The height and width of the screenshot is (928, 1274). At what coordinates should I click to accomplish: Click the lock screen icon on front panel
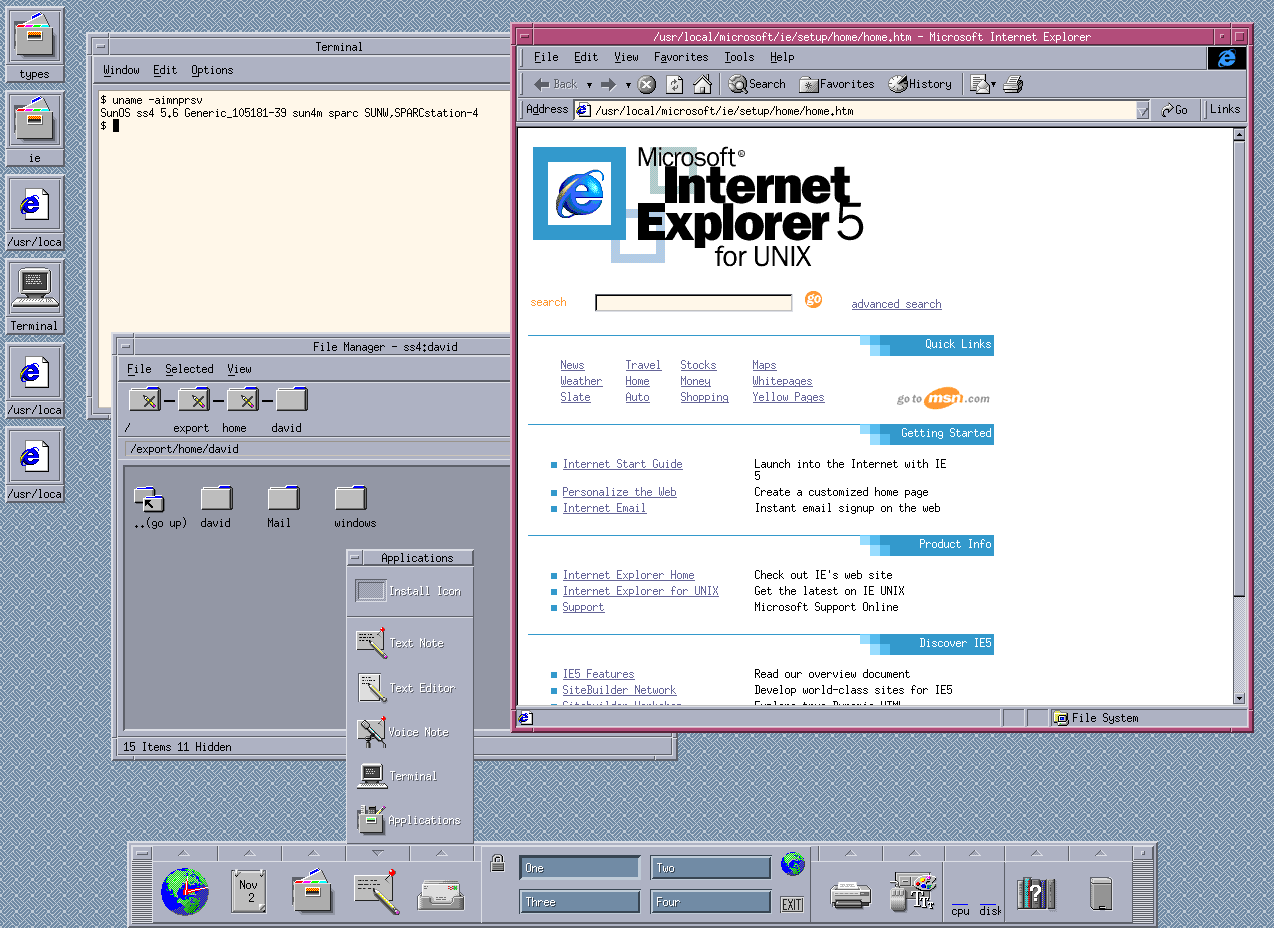[x=497, y=864]
